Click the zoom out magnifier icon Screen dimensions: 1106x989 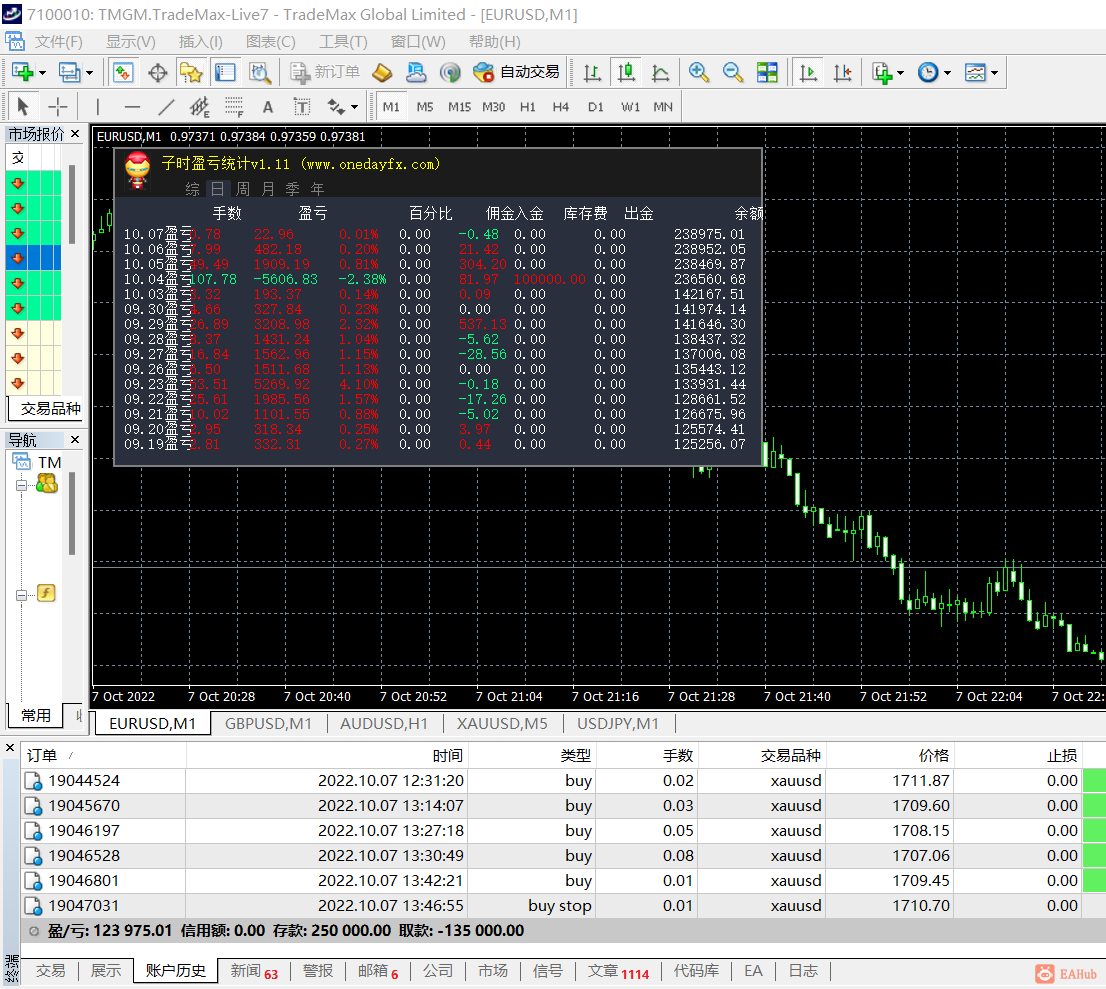coord(733,72)
